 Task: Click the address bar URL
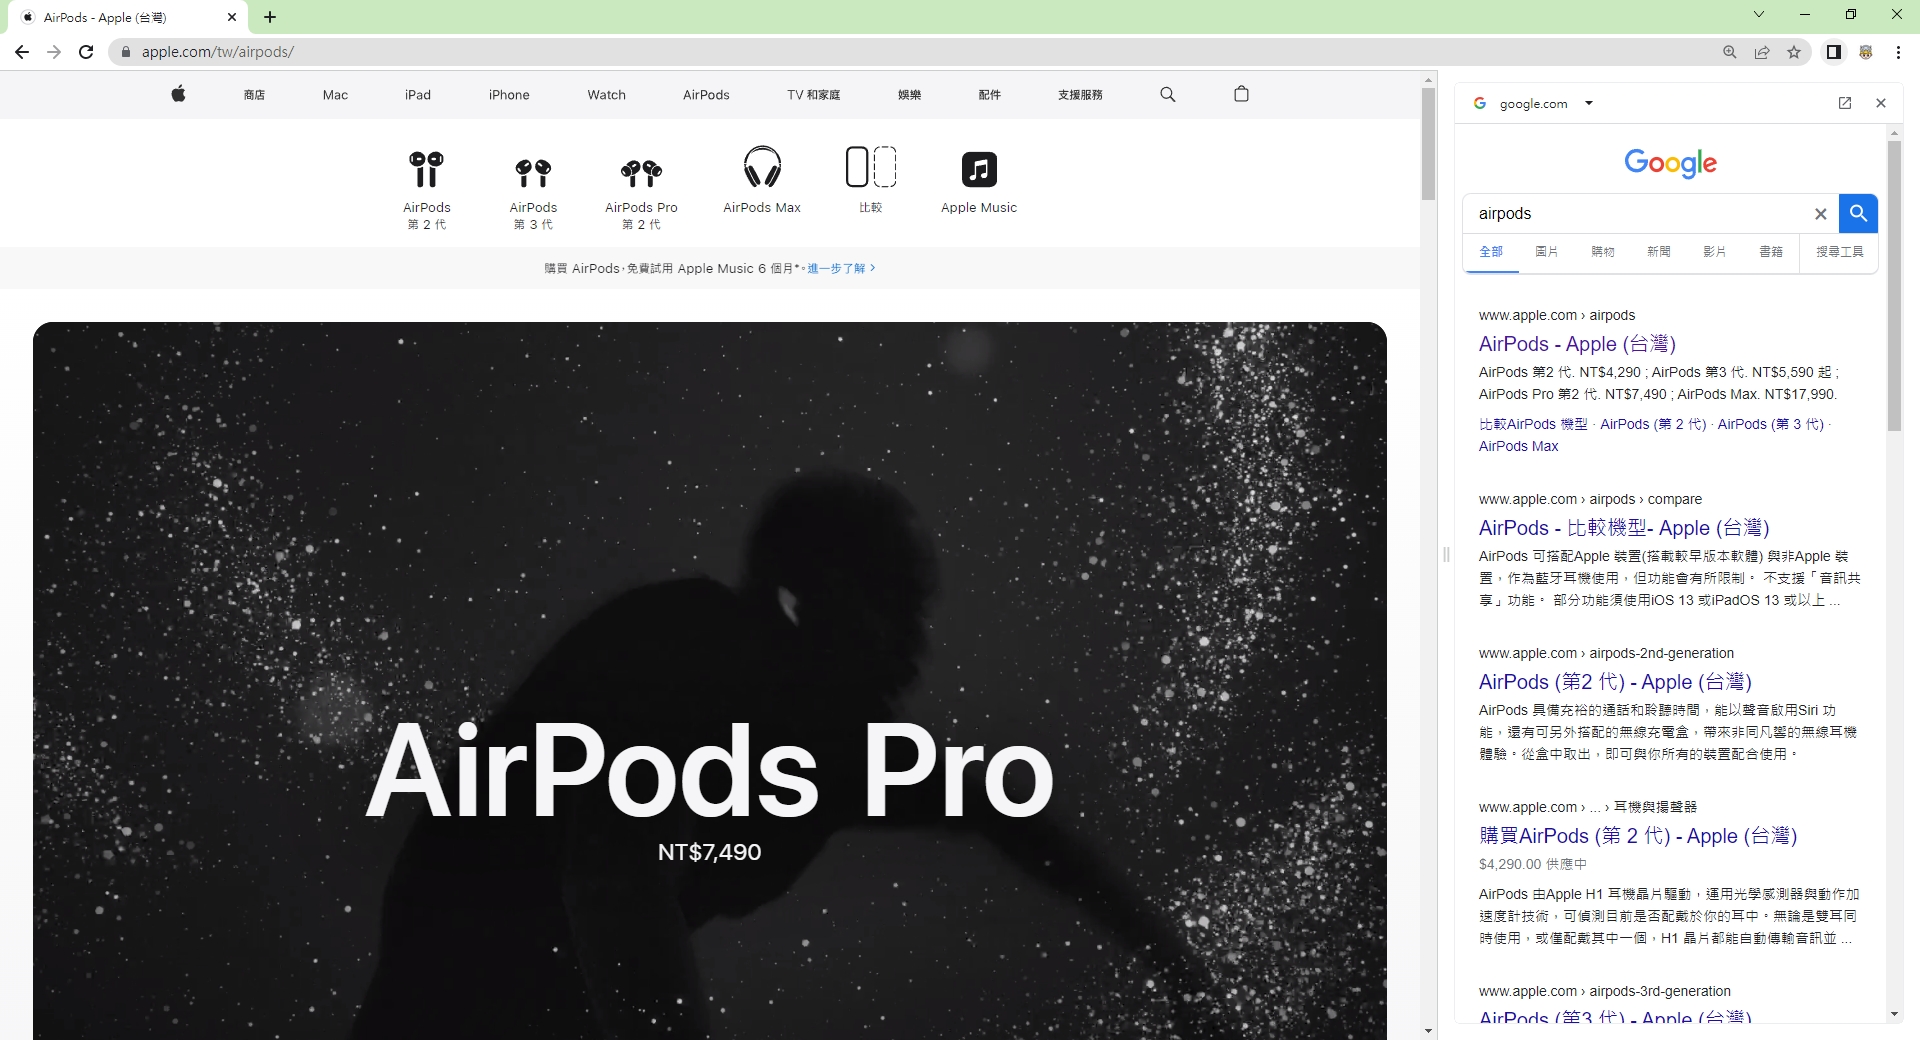(x=217, y=52)
